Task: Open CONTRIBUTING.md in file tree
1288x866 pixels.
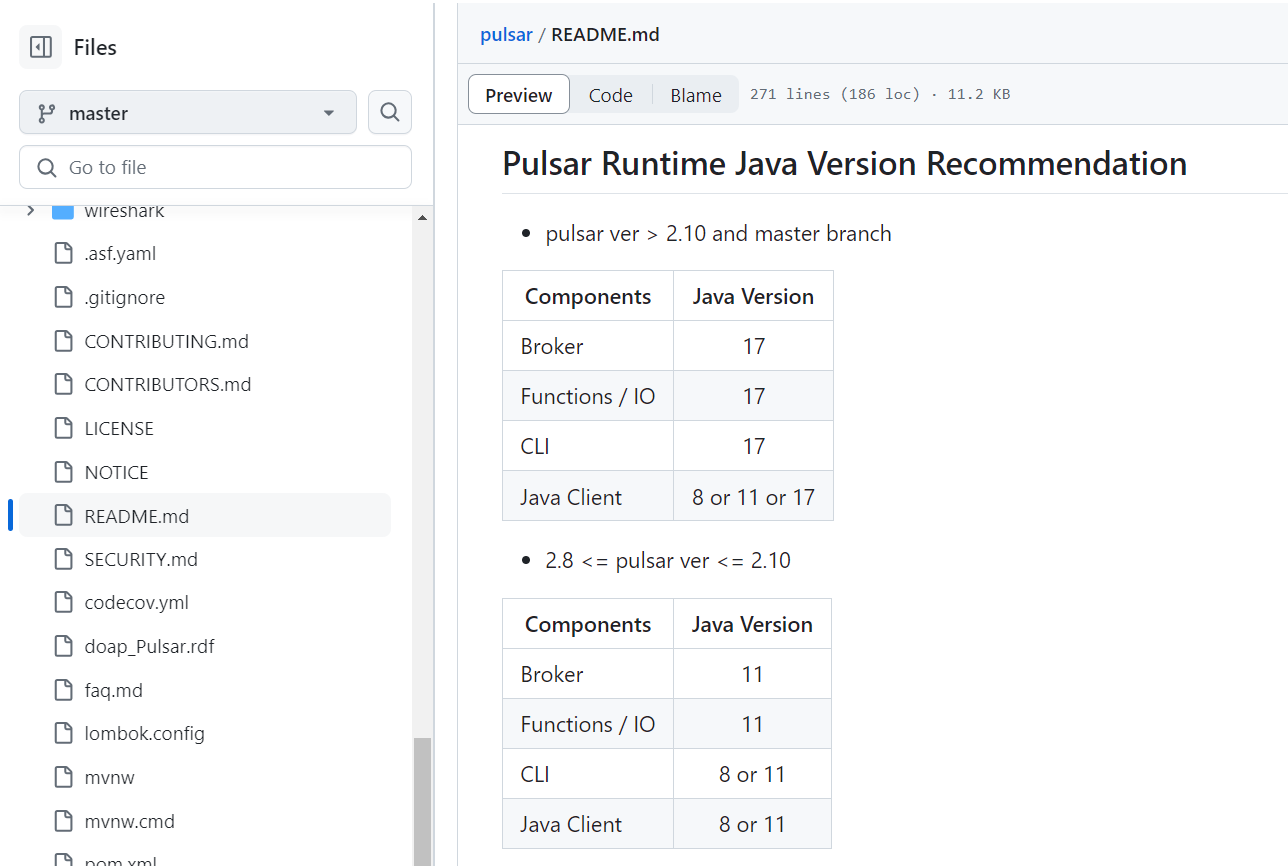Action: [166, 341]
